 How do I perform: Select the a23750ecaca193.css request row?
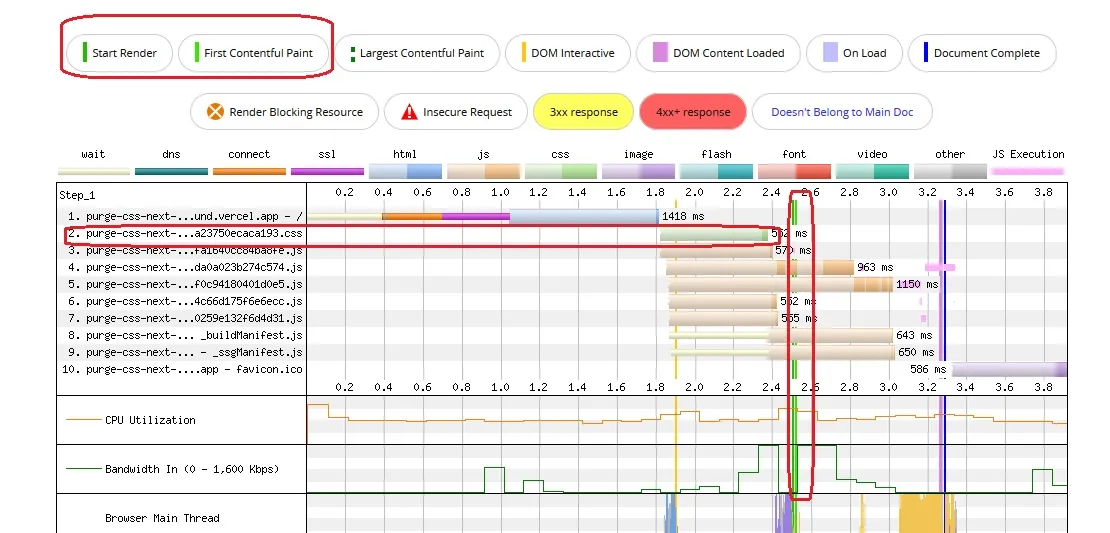click(x=184, y=233)
